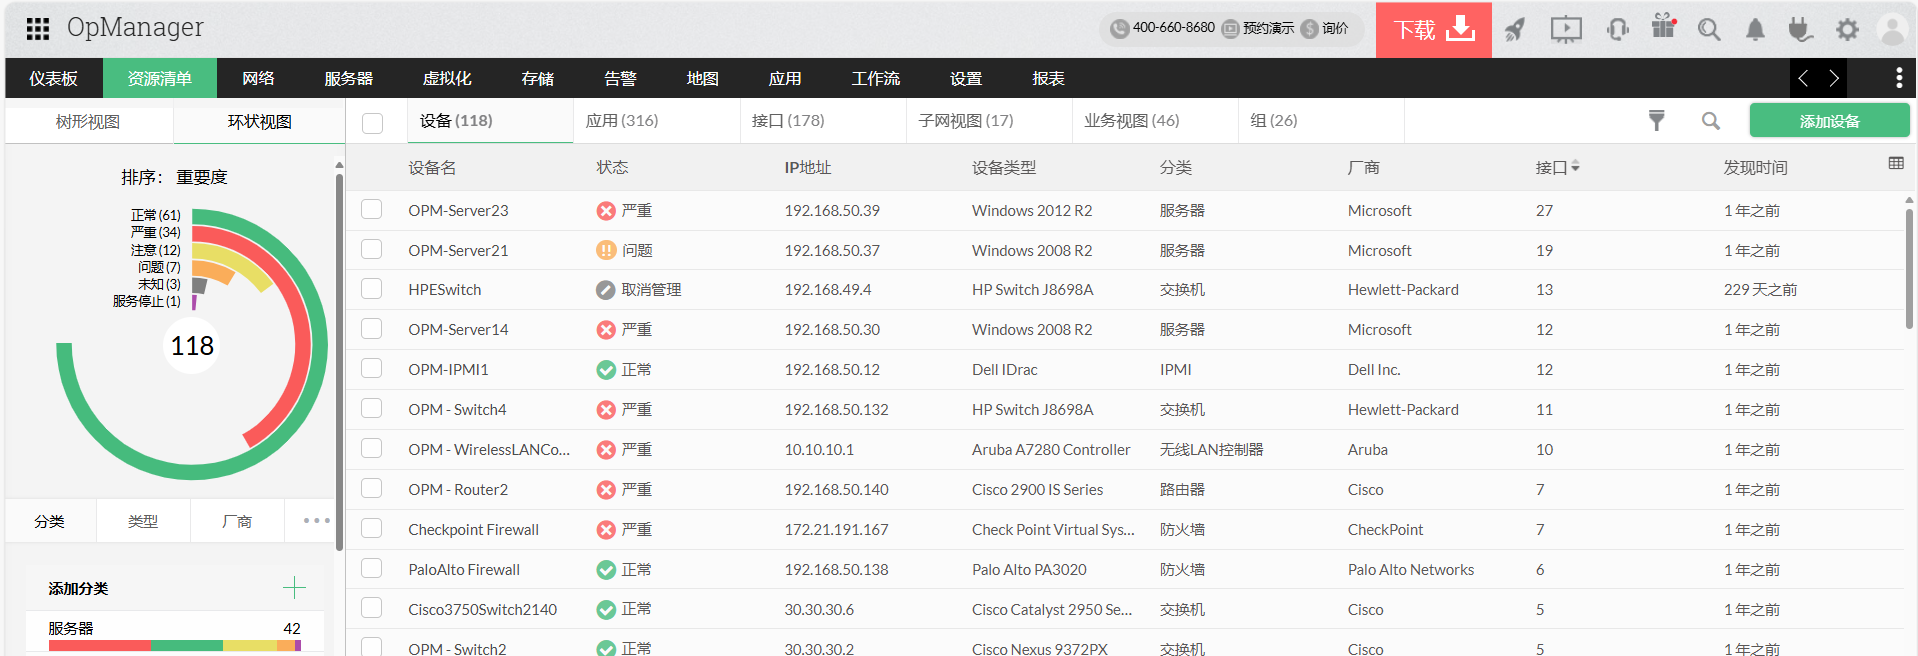
Task: Click the plus icon beside 添加分类
Action: (x=294, y=588)
